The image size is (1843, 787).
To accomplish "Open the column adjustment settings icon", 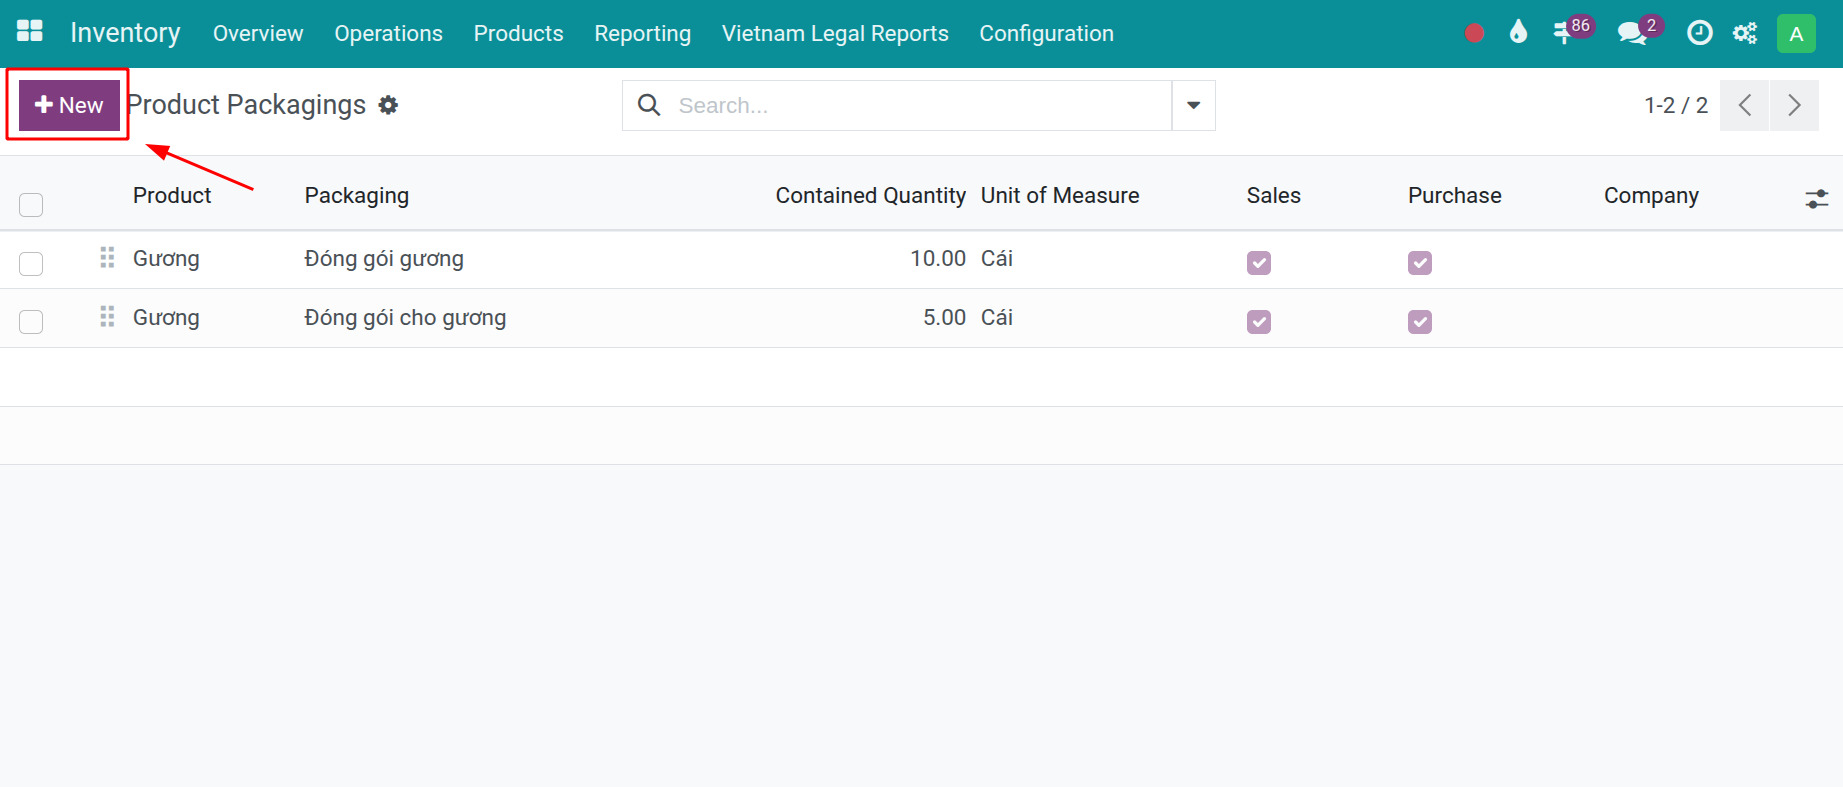I will (1816, 199).
